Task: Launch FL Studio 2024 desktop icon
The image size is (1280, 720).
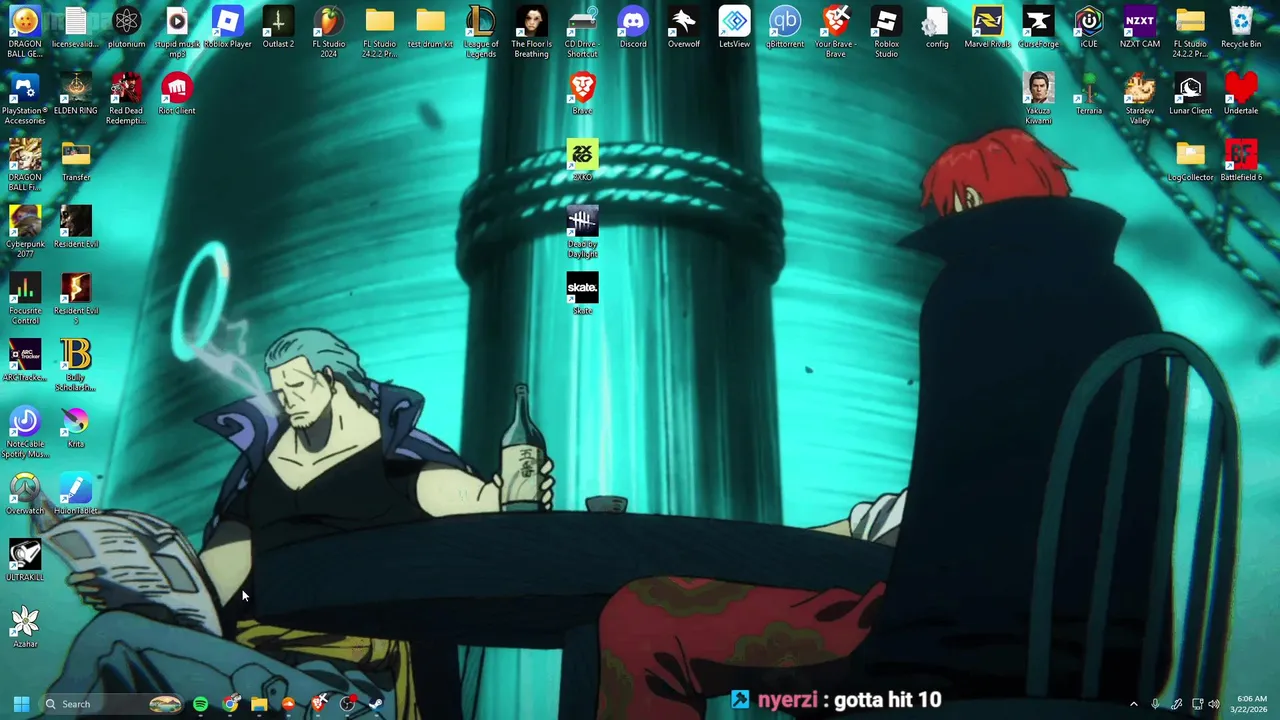Action: point(329,32)
